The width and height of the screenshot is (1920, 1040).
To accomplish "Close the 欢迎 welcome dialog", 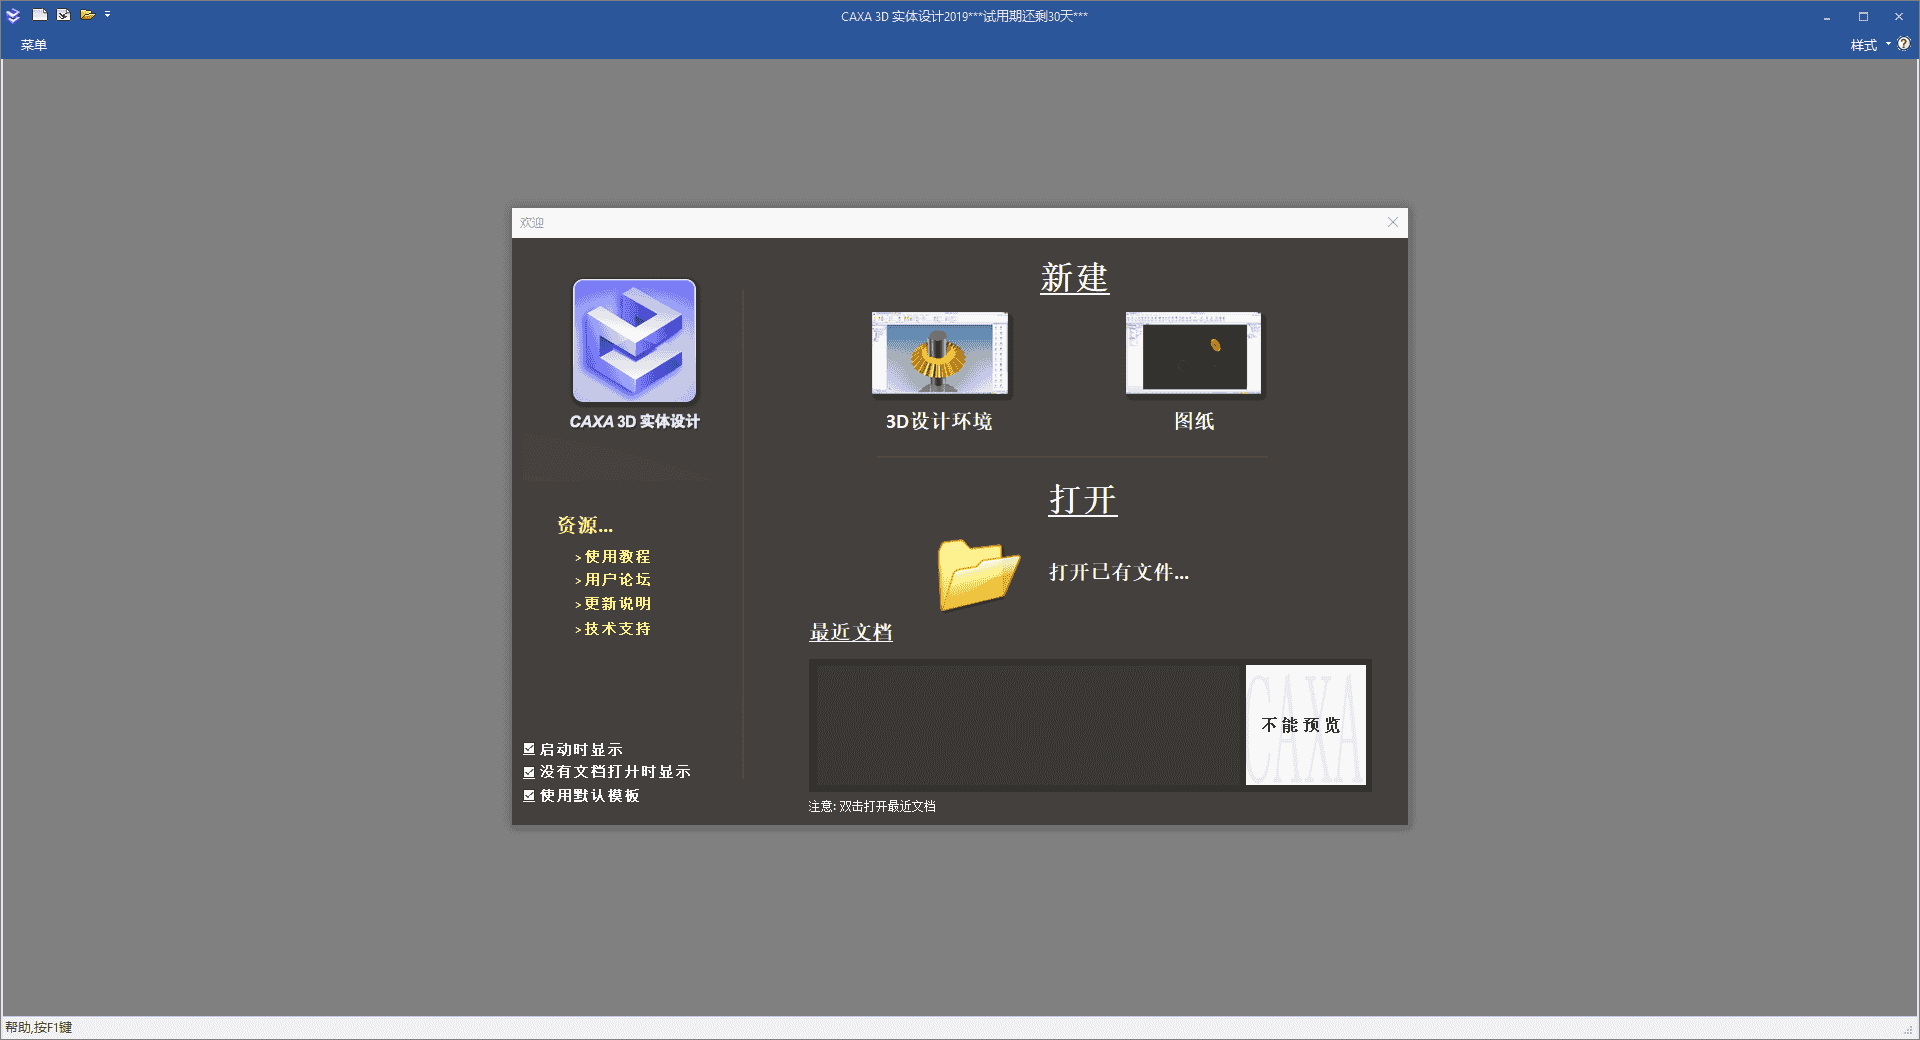I will (x=1393, y=222).
